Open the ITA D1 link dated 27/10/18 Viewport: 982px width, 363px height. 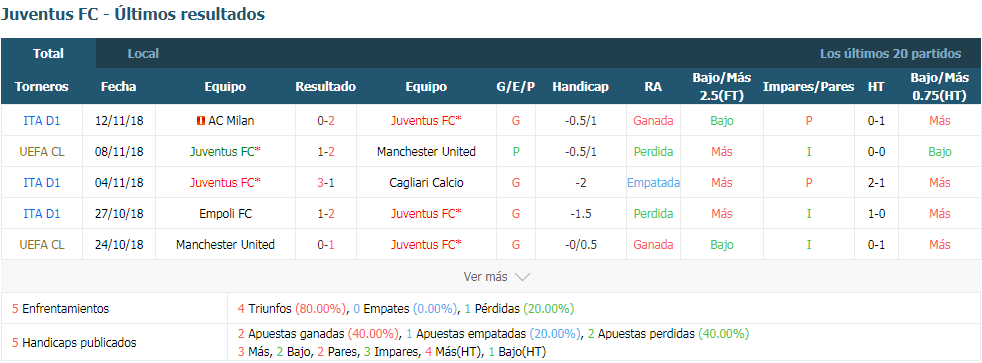[42, 213]
